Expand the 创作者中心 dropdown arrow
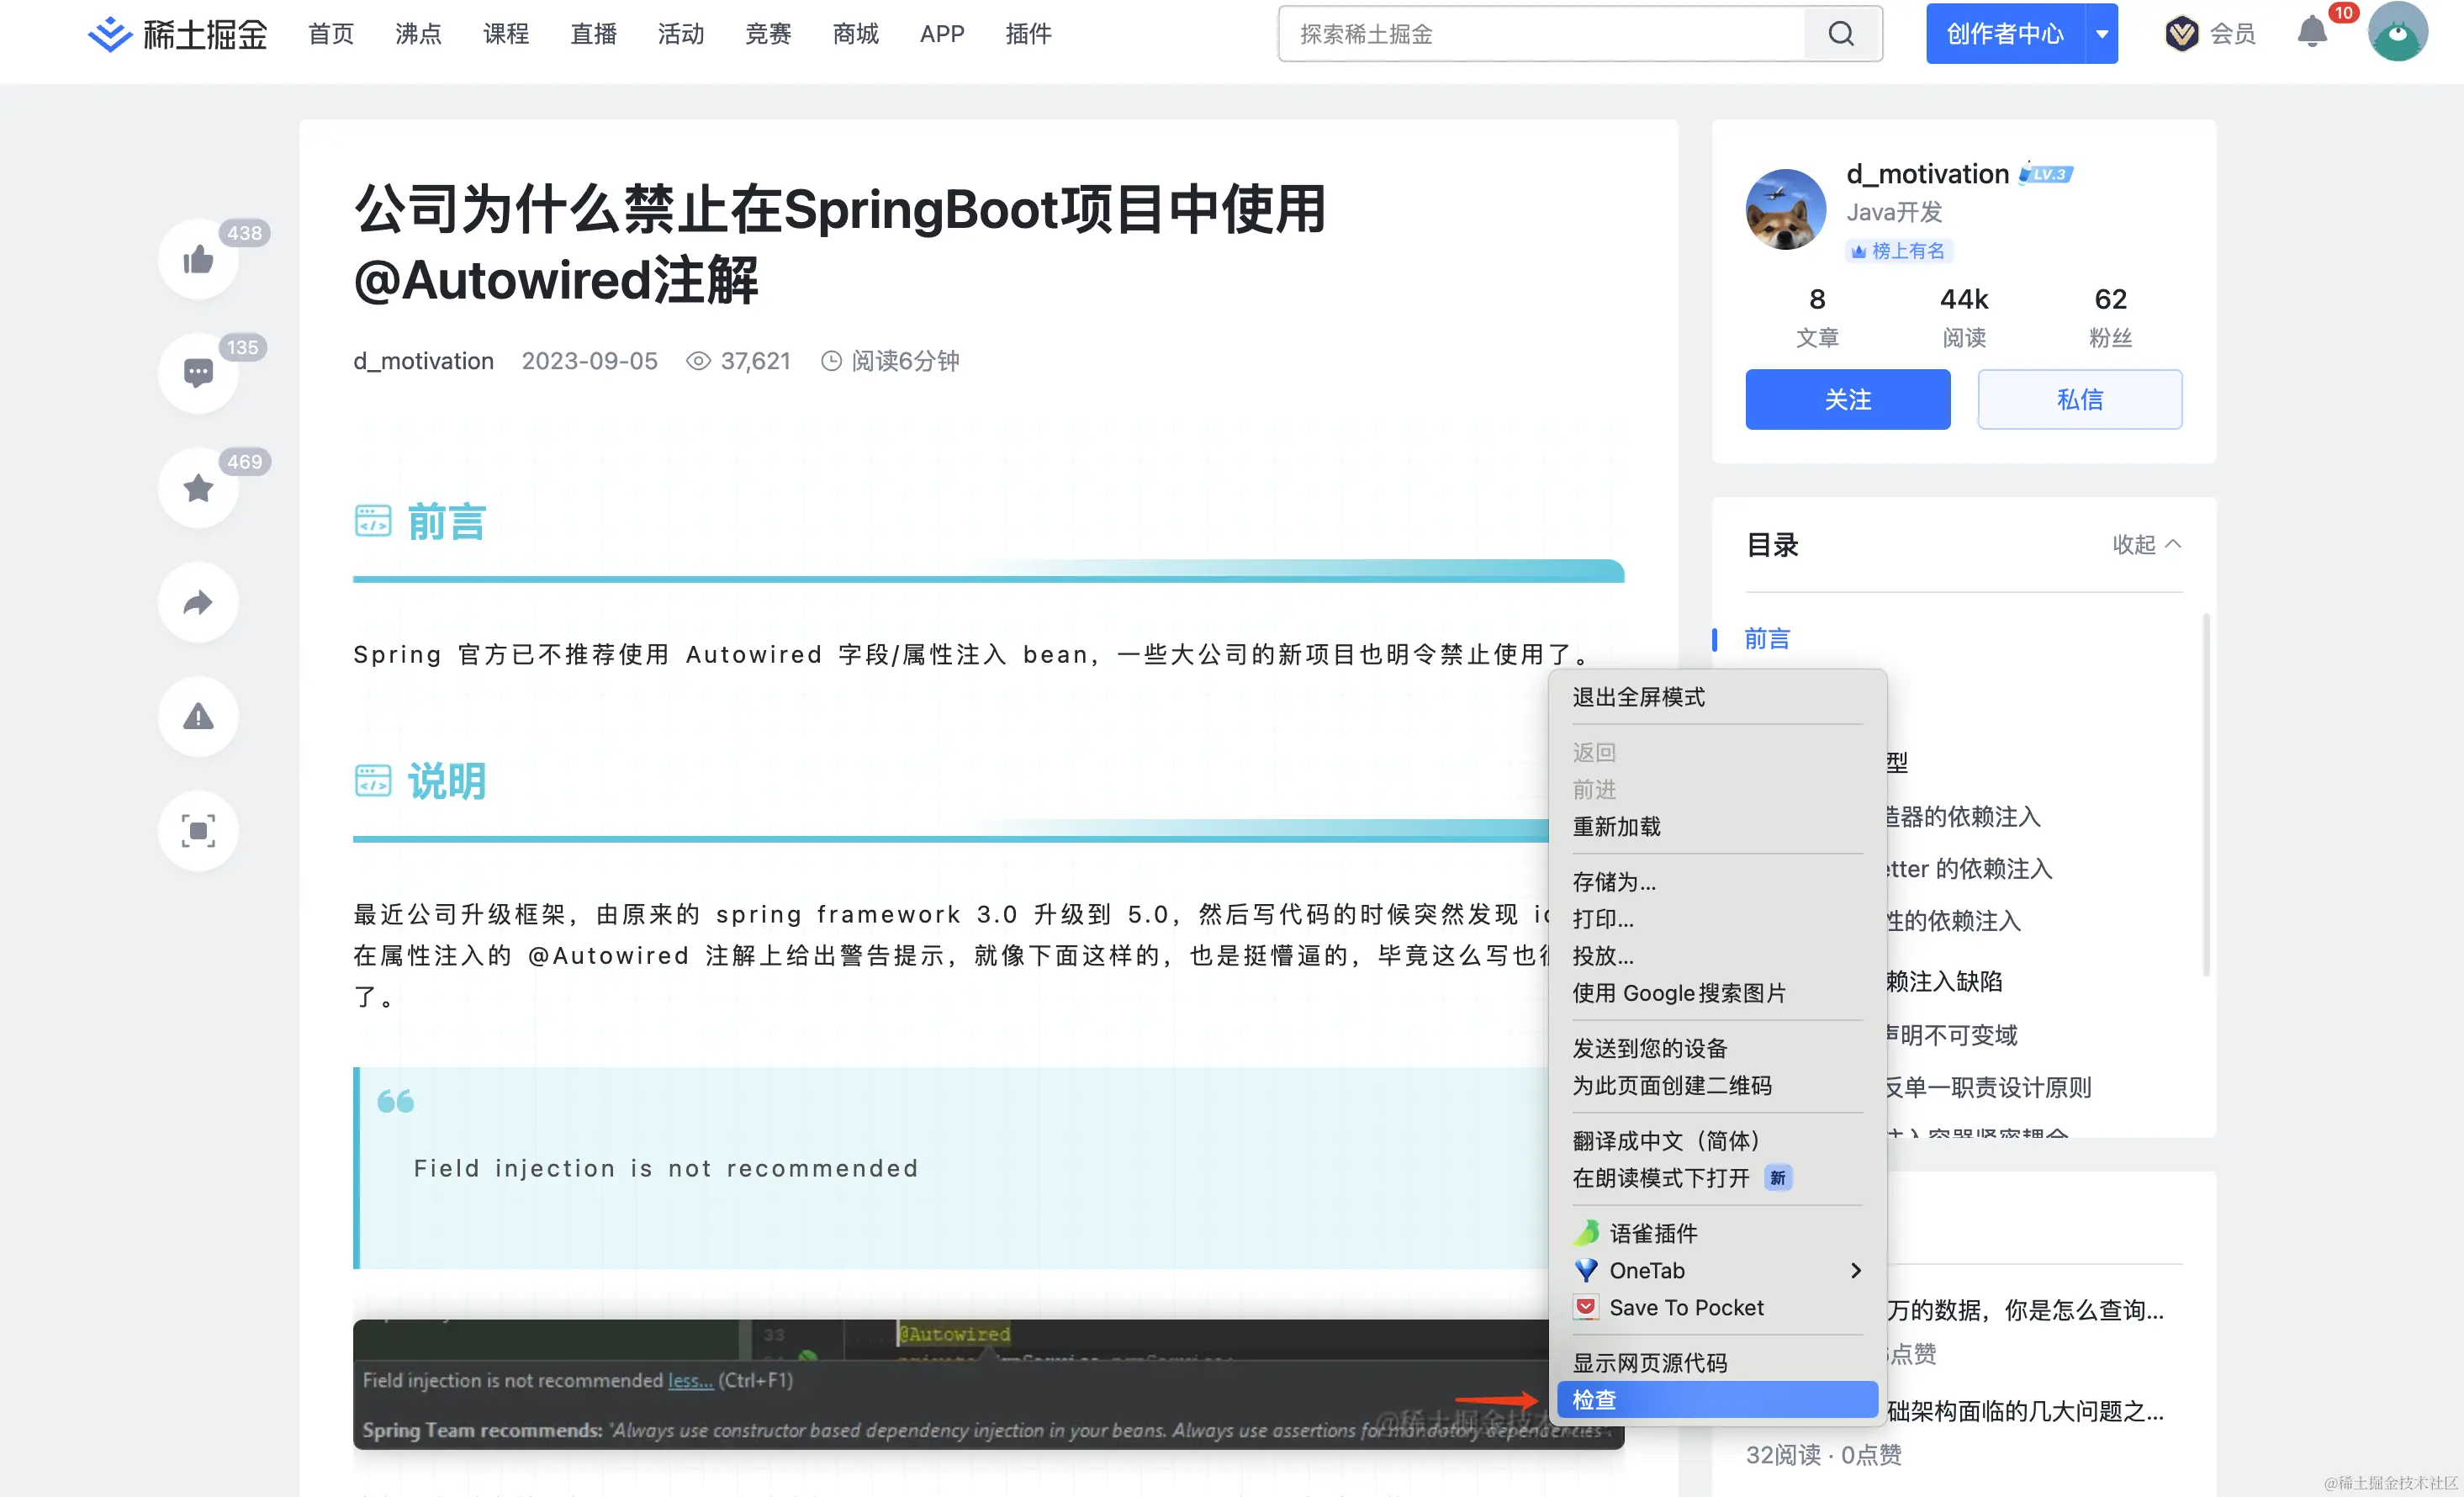The height and width of the screenshot is (1497, 2464). point(2102,34)
